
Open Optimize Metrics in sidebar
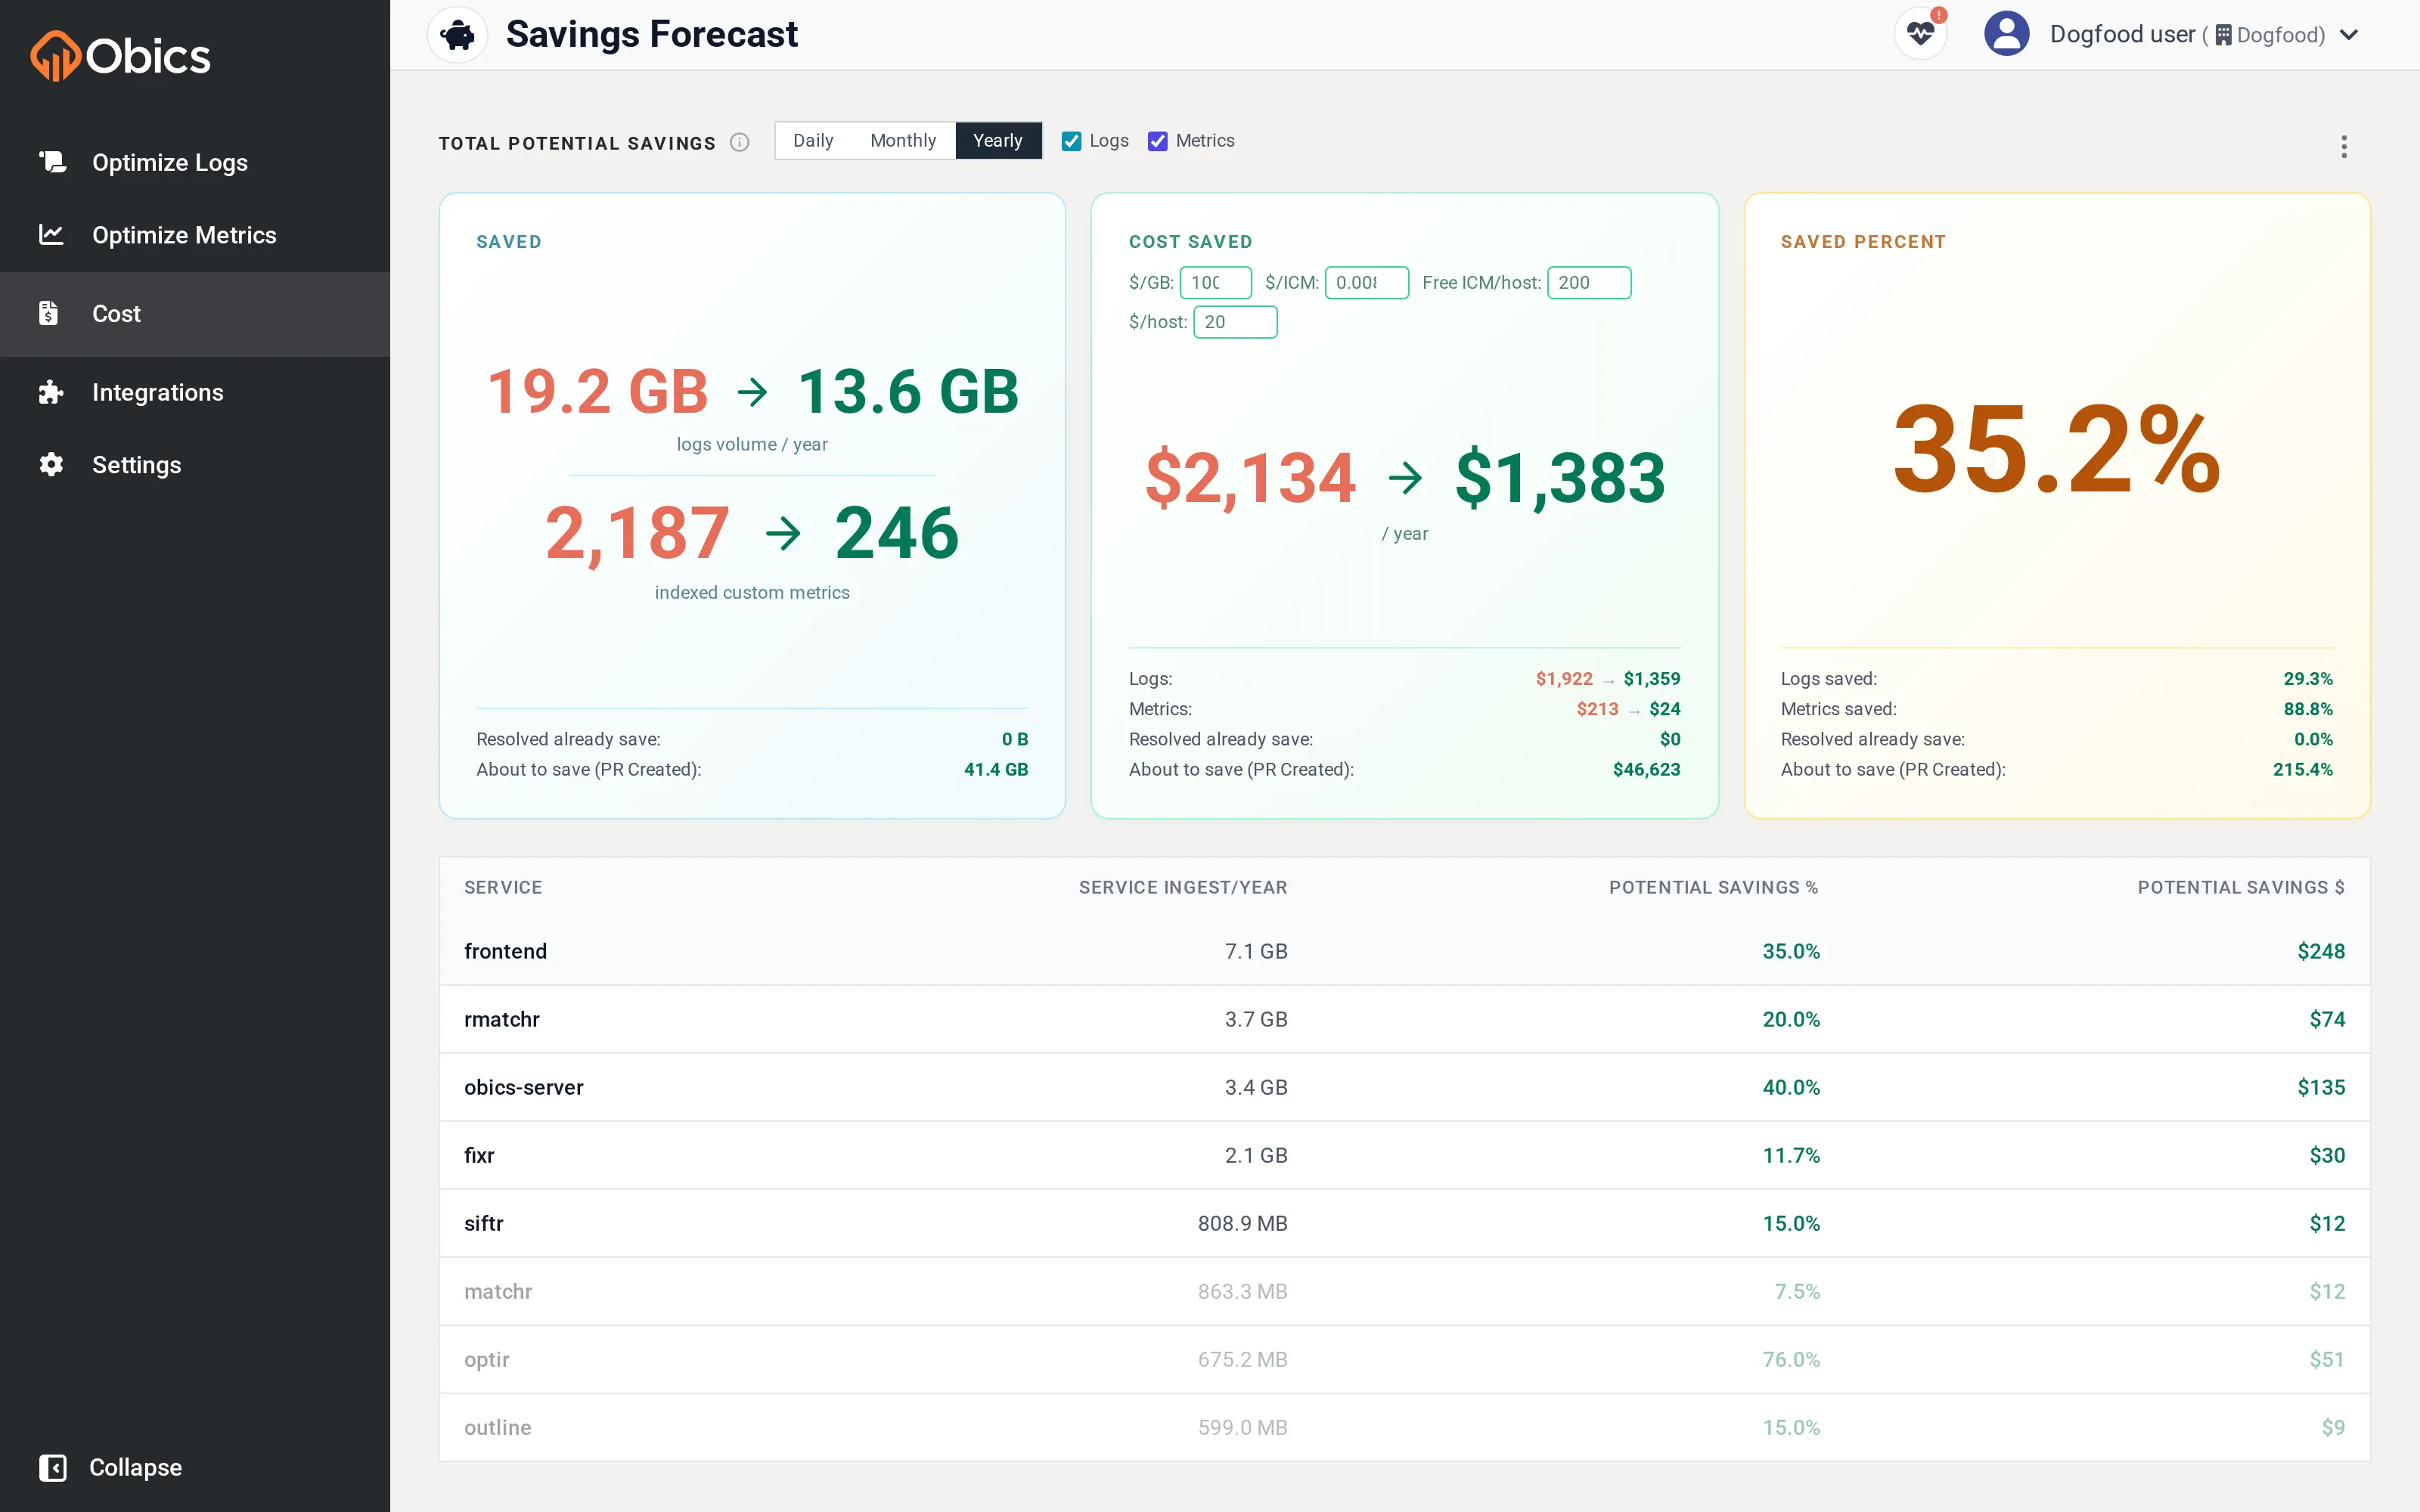pos(195,235)
